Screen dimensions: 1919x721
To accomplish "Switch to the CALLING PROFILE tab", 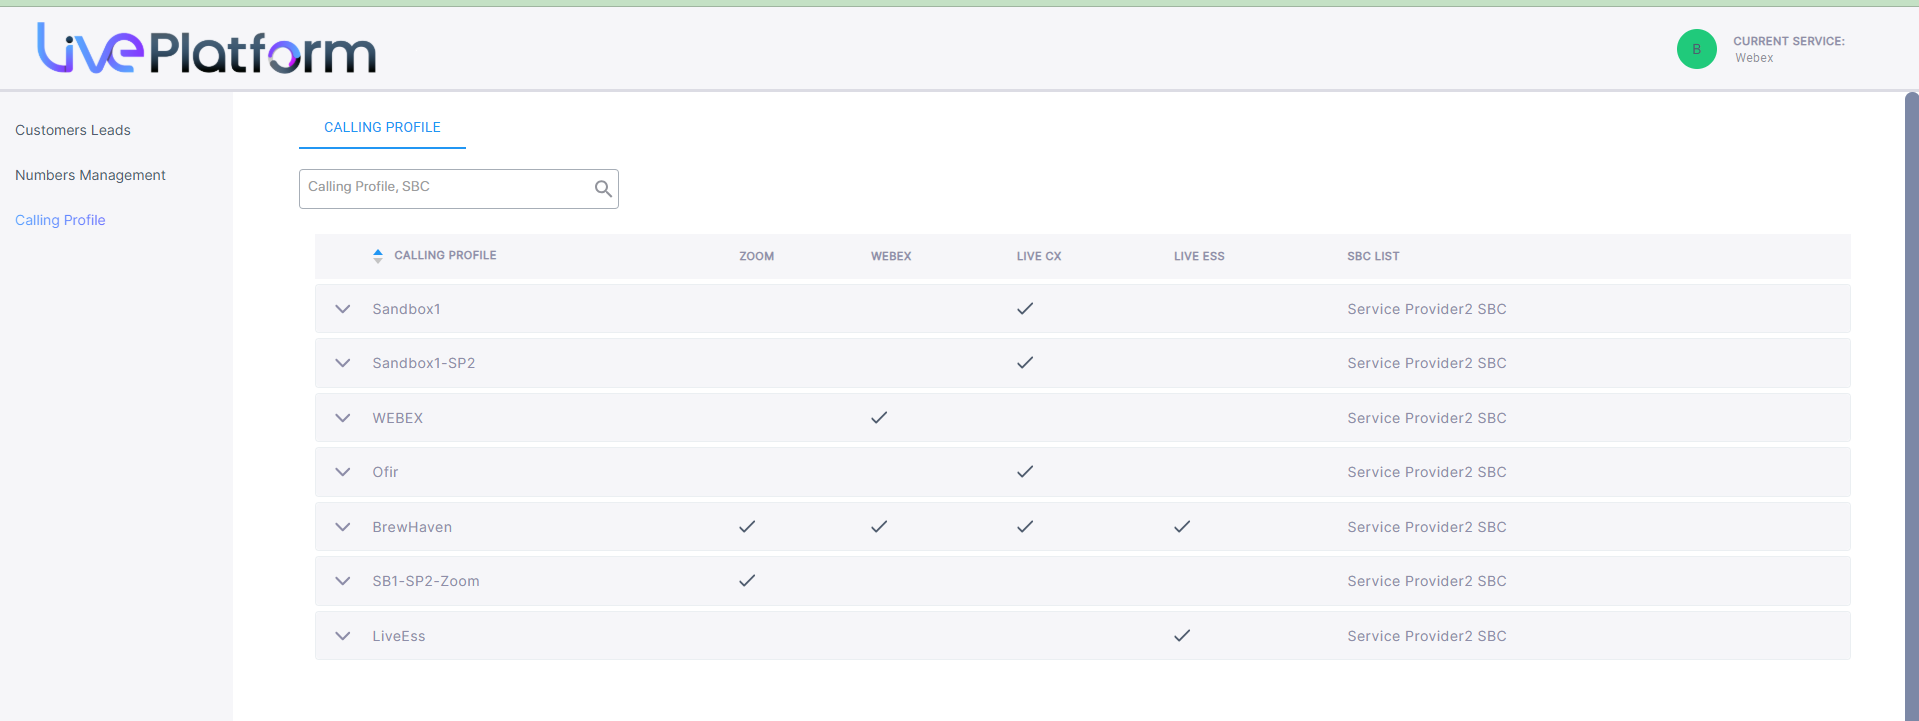I will [x=382, y=127].
